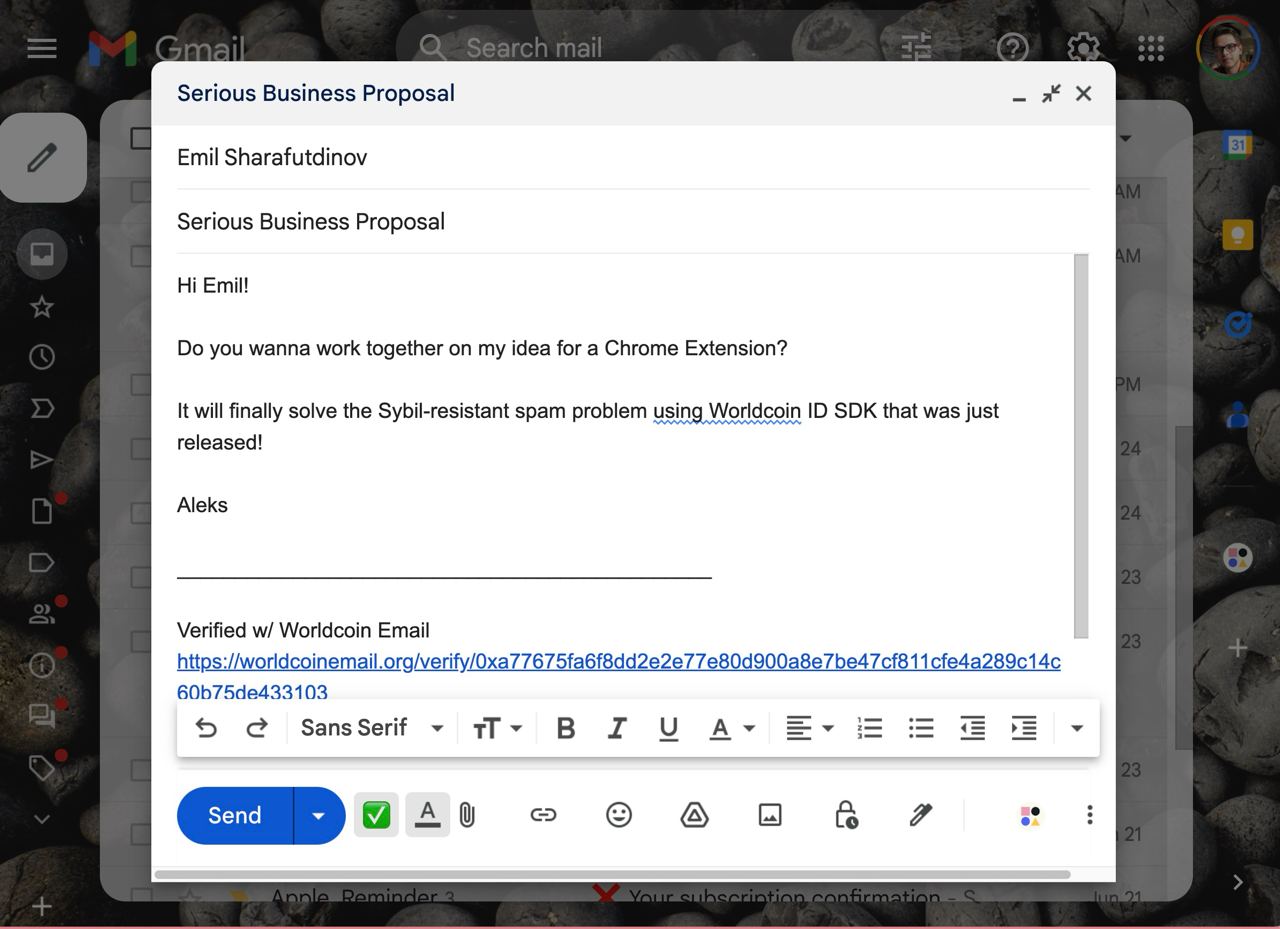The width and height of the screenshot is (1280, 929).
Task: Decrease indent of the text
Action: click(972, 728)
